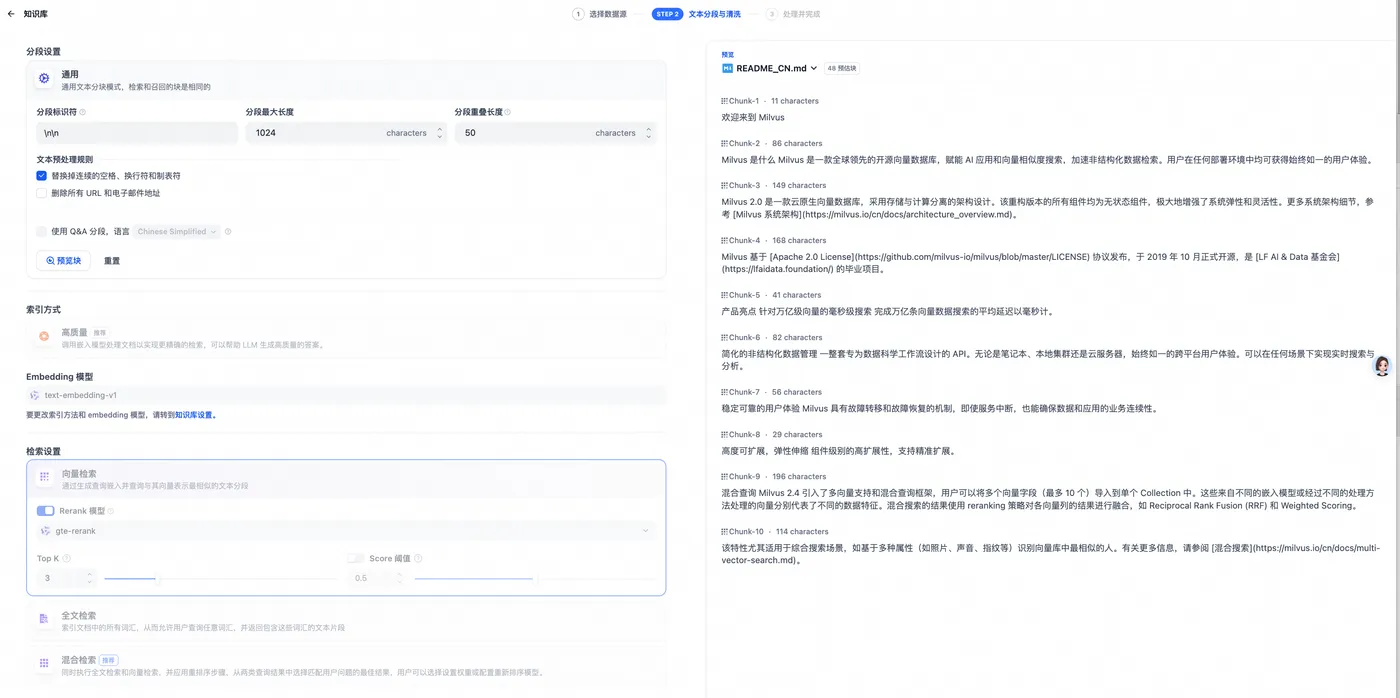
Task: Open the Chinese Simplified language dropdown
Action: point(177,231)
